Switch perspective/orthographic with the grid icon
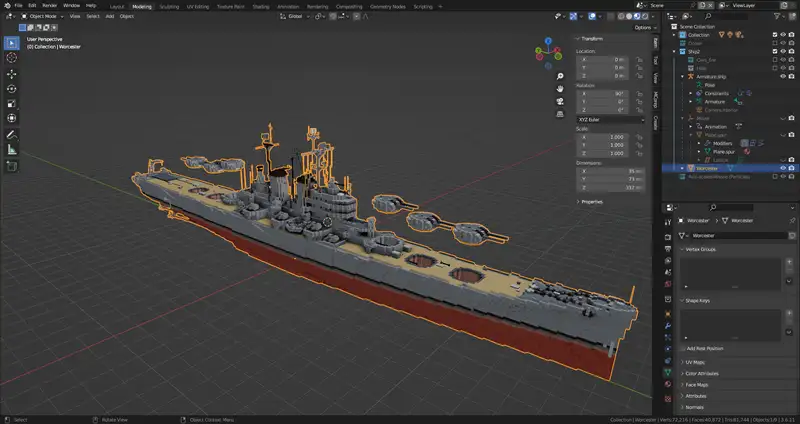Viewport: 800px width, 424px height. click(560, 114)
